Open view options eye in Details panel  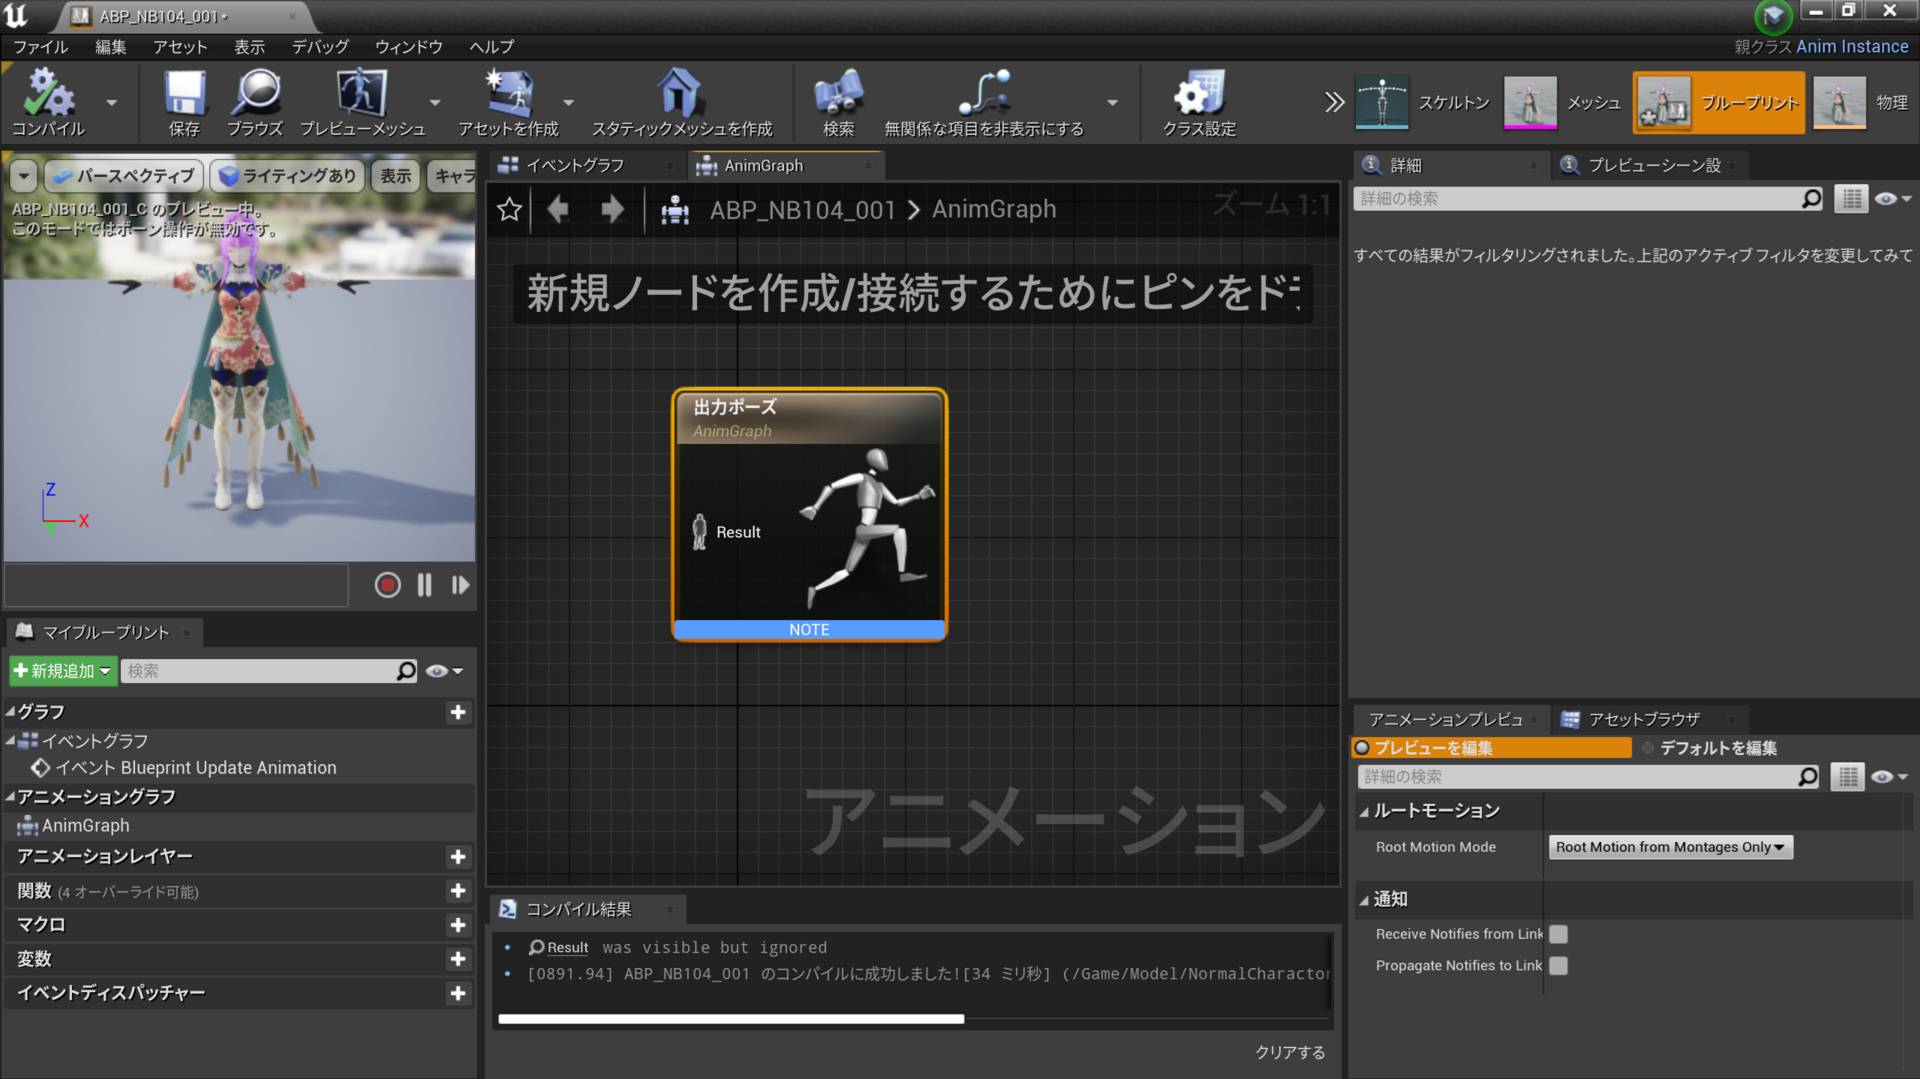(x=1892, y=199)
